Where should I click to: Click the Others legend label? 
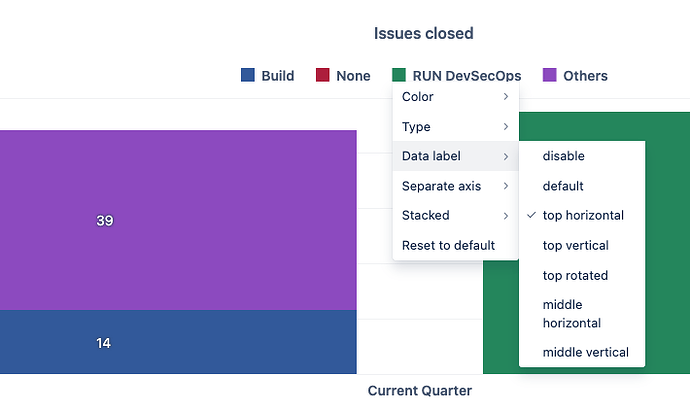[585, 76]
